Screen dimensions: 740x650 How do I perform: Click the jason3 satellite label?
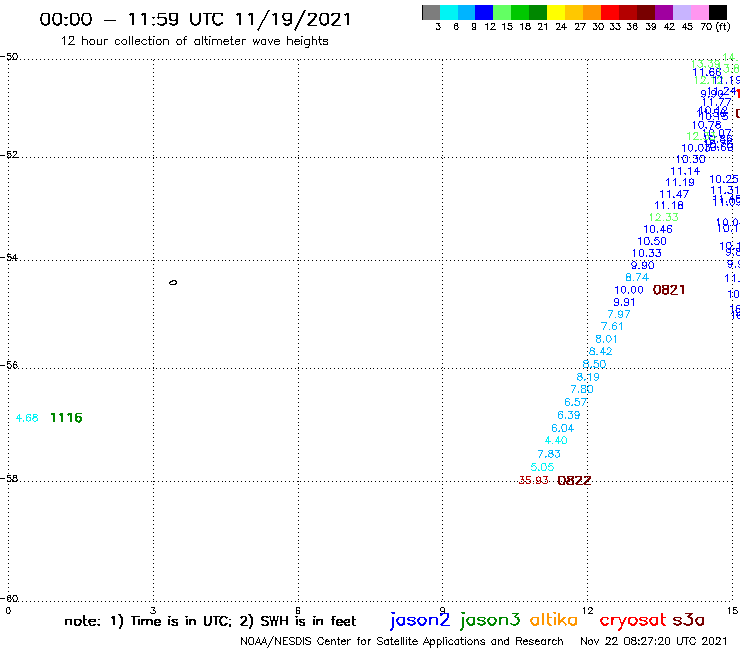490,620
